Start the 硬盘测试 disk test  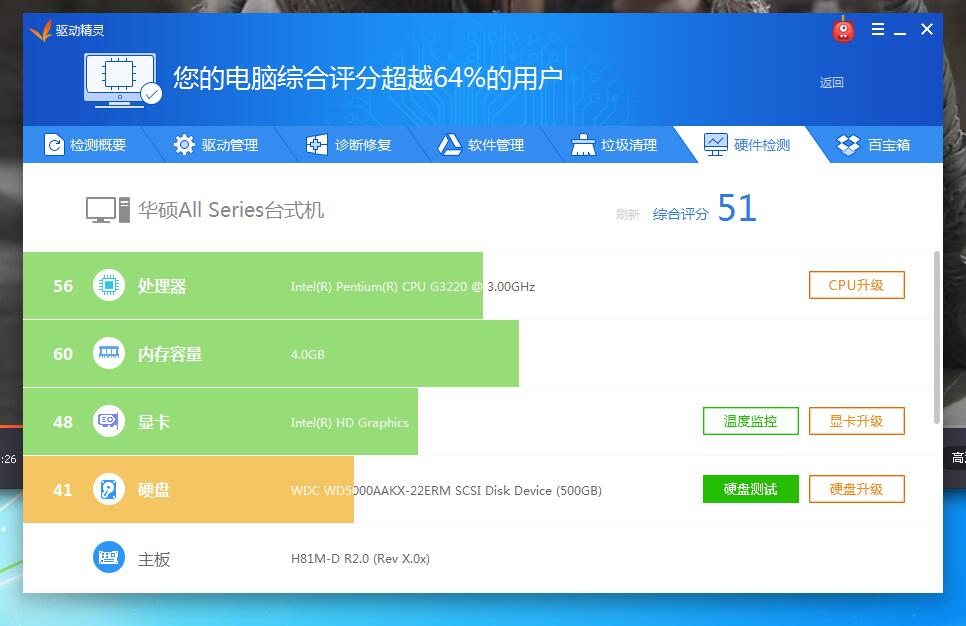750,489
